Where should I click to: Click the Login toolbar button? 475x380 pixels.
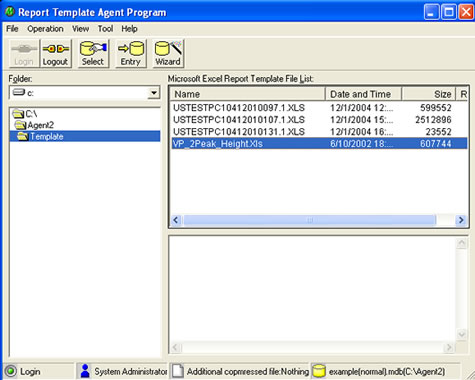point(24,53)
